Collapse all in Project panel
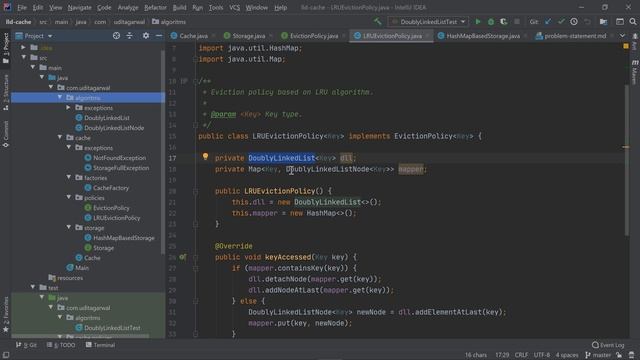The image size is (640, 360). tap(129, 36)
